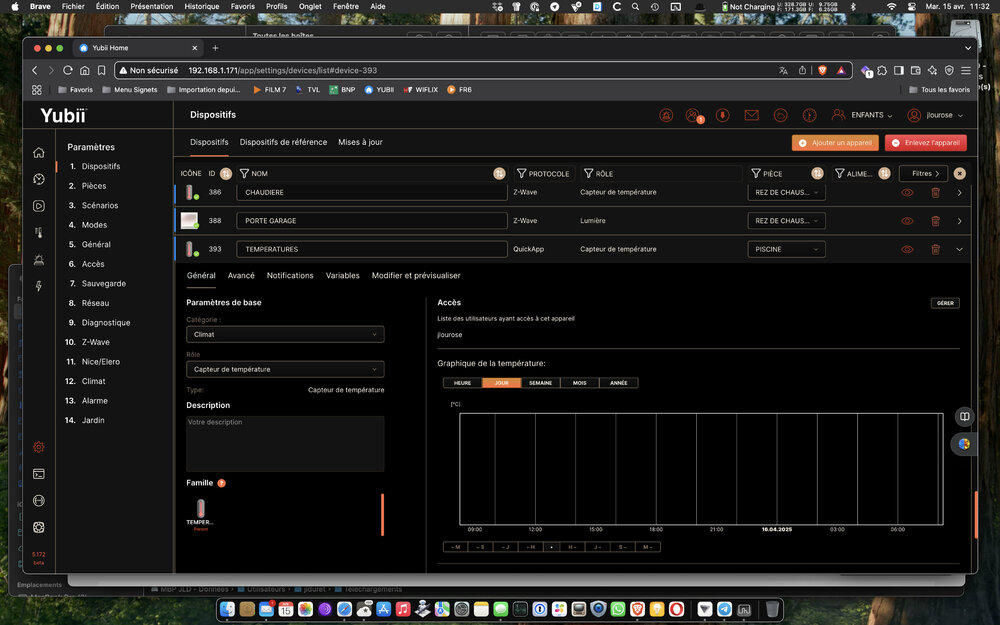Viewport: 1000px width, 625px height.
Task: Toggle visibility eye for TEMPERATURES device
Action: (907, 249)
